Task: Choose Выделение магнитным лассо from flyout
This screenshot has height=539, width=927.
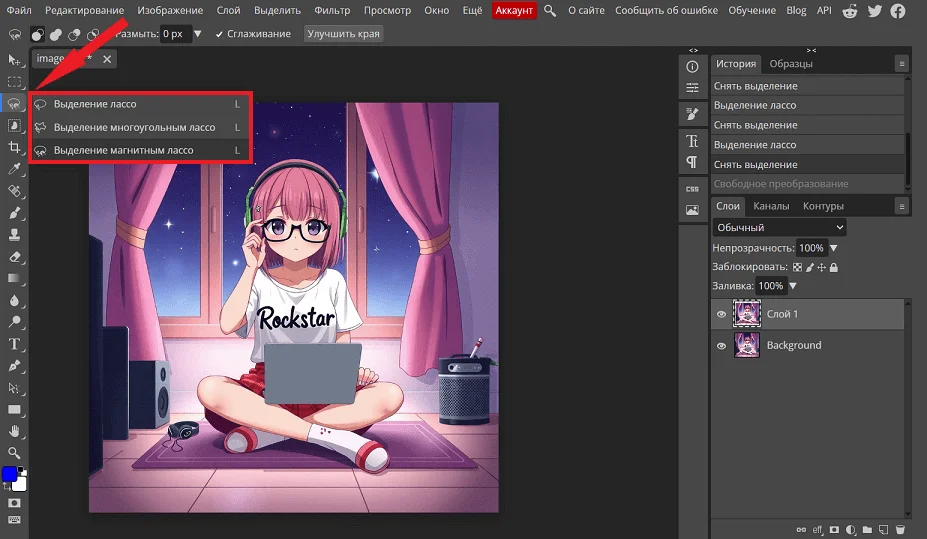Action: (124, 150)
